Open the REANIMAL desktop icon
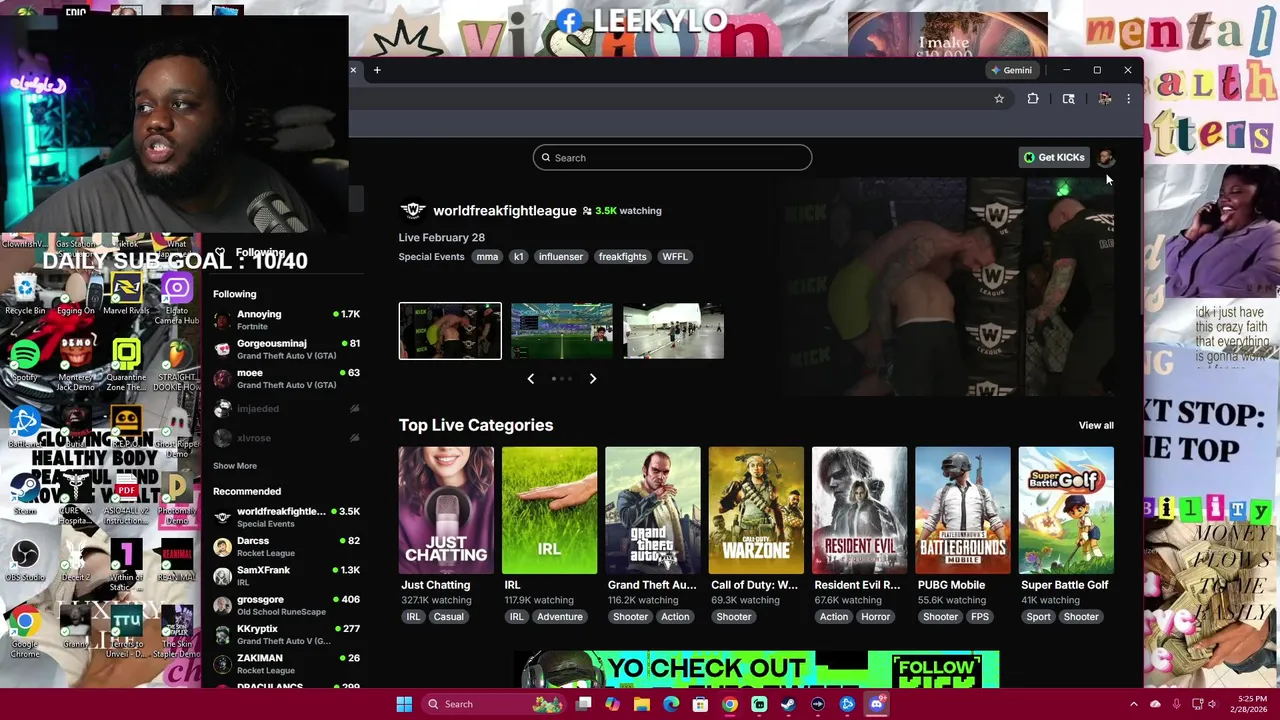 click(177, 560)
